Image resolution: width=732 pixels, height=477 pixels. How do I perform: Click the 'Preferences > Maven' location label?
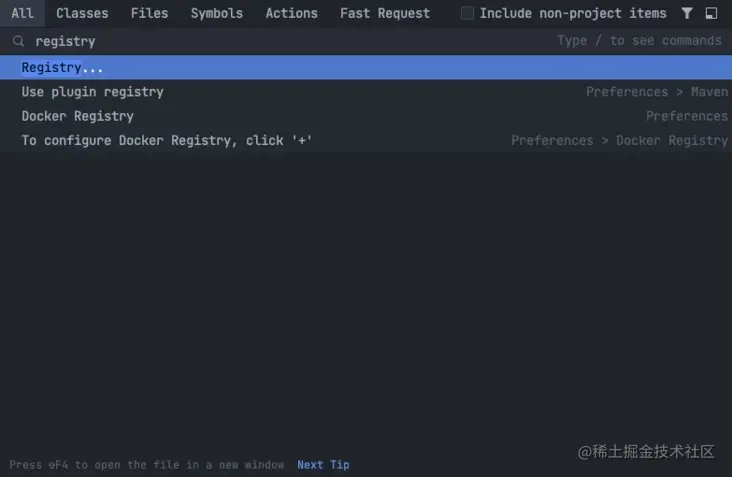pos(656,92)
